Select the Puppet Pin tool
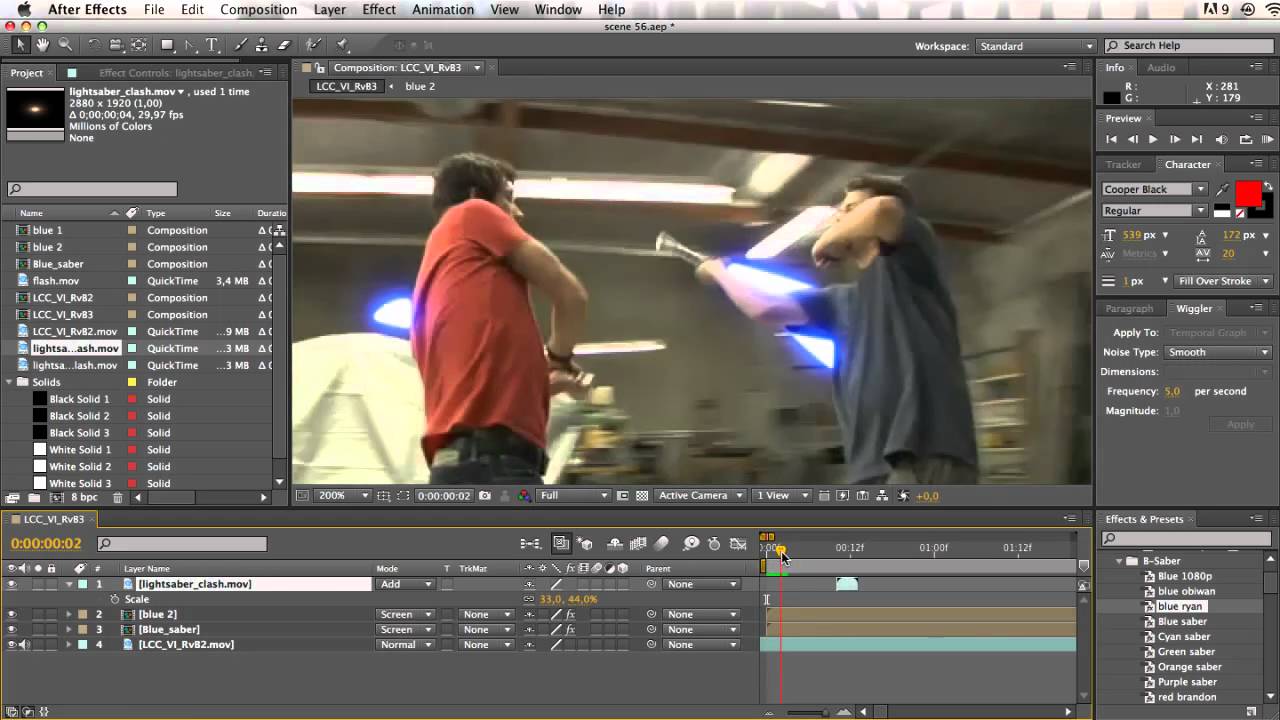 (x=342, y=45)
